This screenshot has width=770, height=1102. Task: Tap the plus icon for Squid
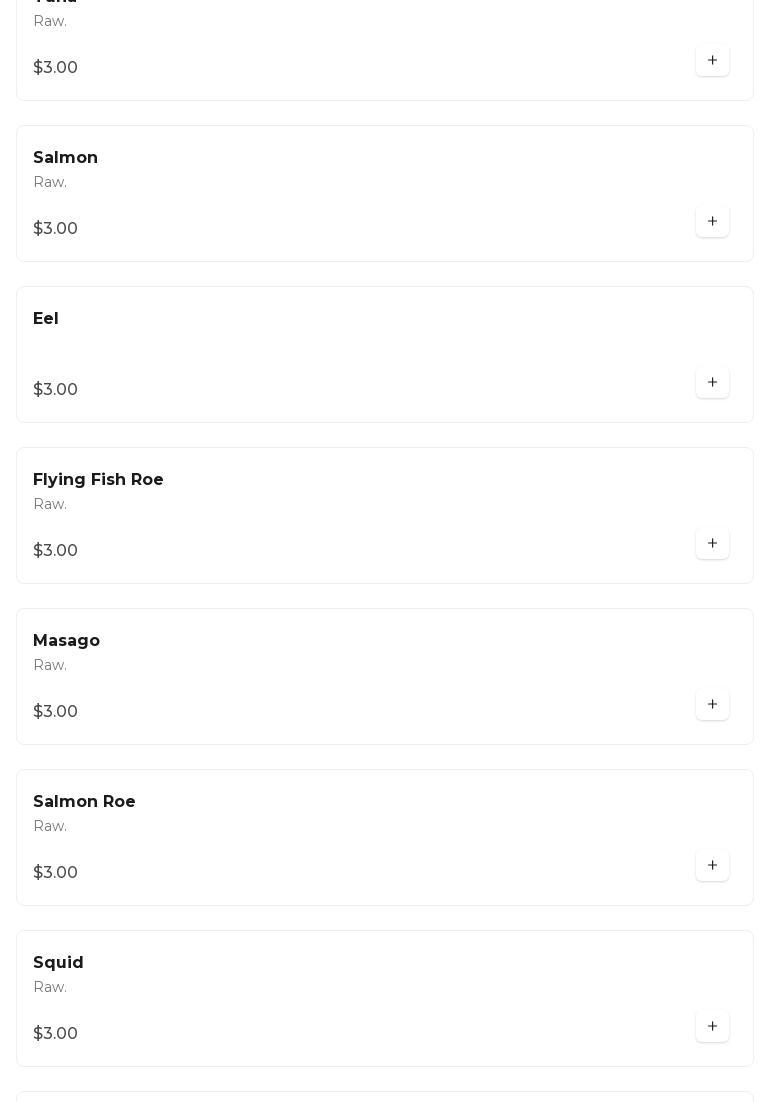click(x=712, y=1026)
